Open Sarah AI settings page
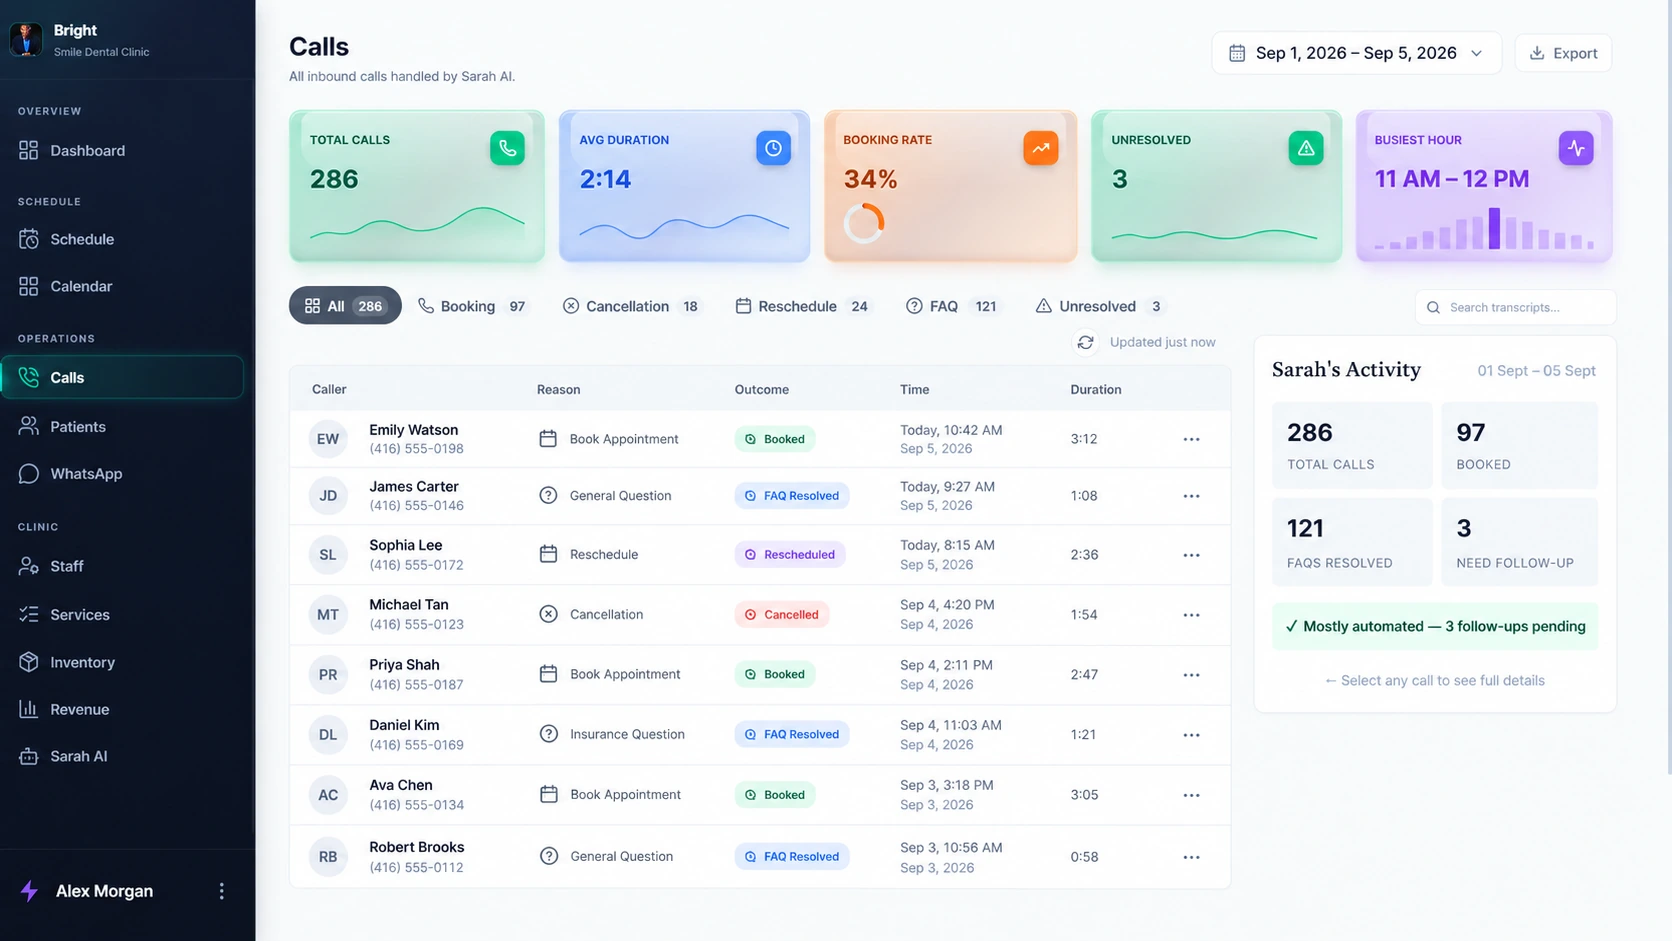 [x=63, y=756]
